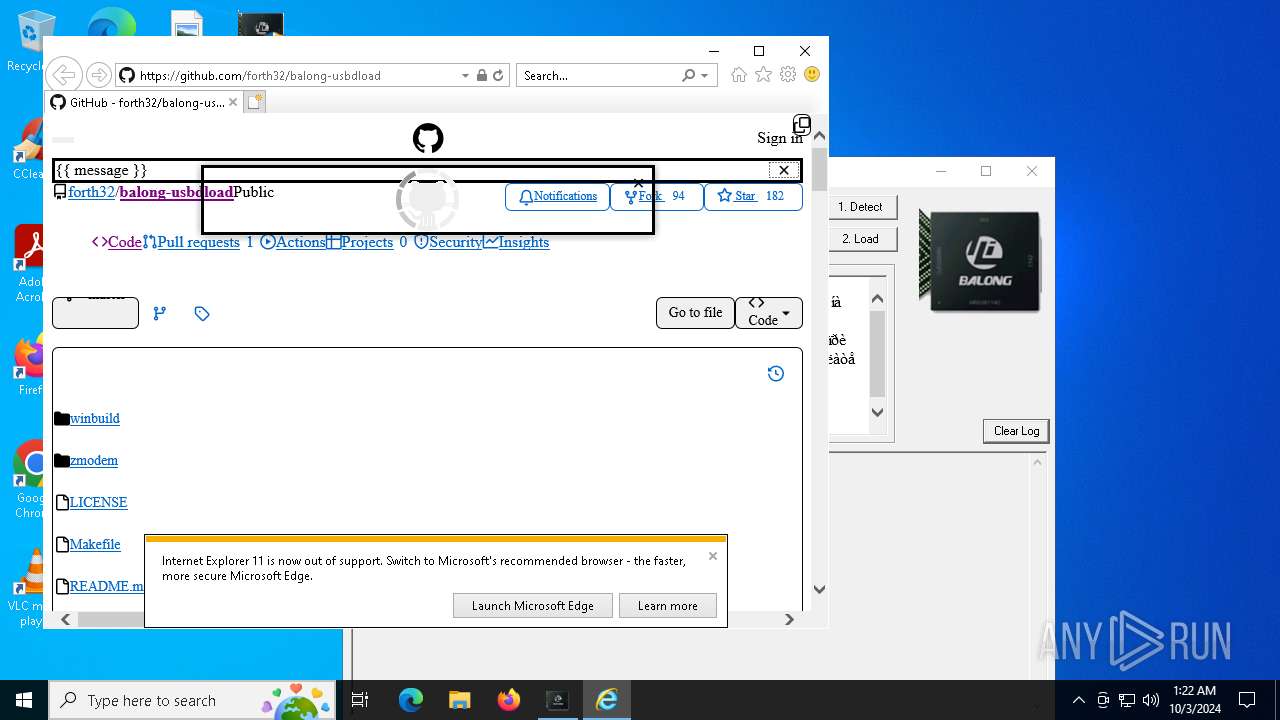
Task: Open the winbuild folder
Action: tap(95, 418)
